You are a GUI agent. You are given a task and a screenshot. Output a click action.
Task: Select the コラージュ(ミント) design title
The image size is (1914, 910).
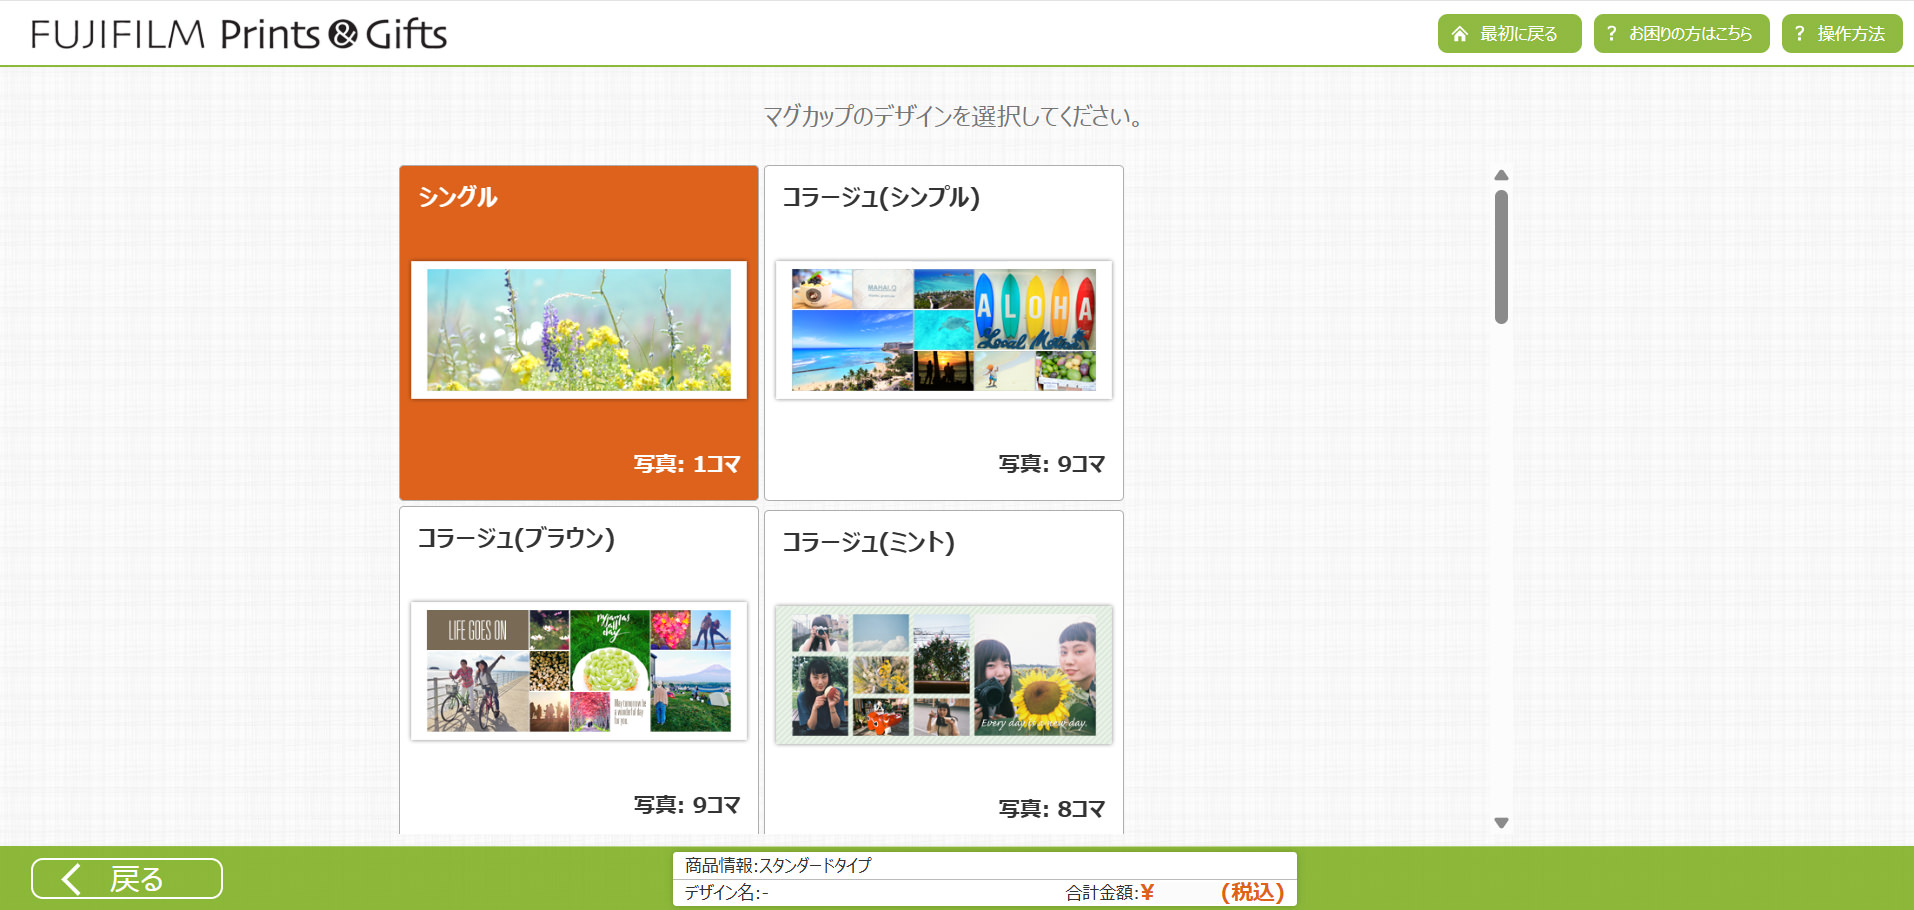[x=868, y=542]
